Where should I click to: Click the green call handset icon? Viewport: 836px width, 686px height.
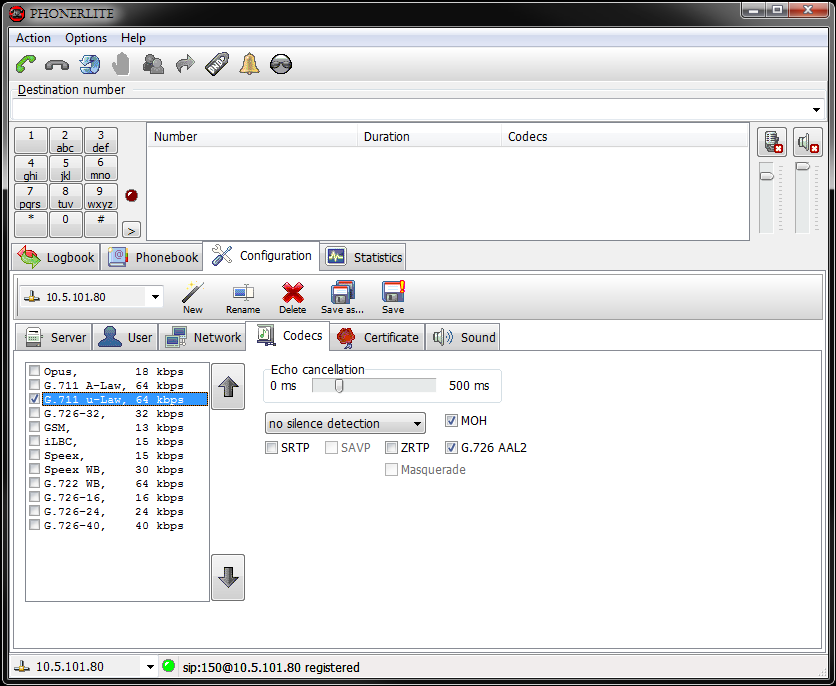pyautogui.click(x=26, y=65)
